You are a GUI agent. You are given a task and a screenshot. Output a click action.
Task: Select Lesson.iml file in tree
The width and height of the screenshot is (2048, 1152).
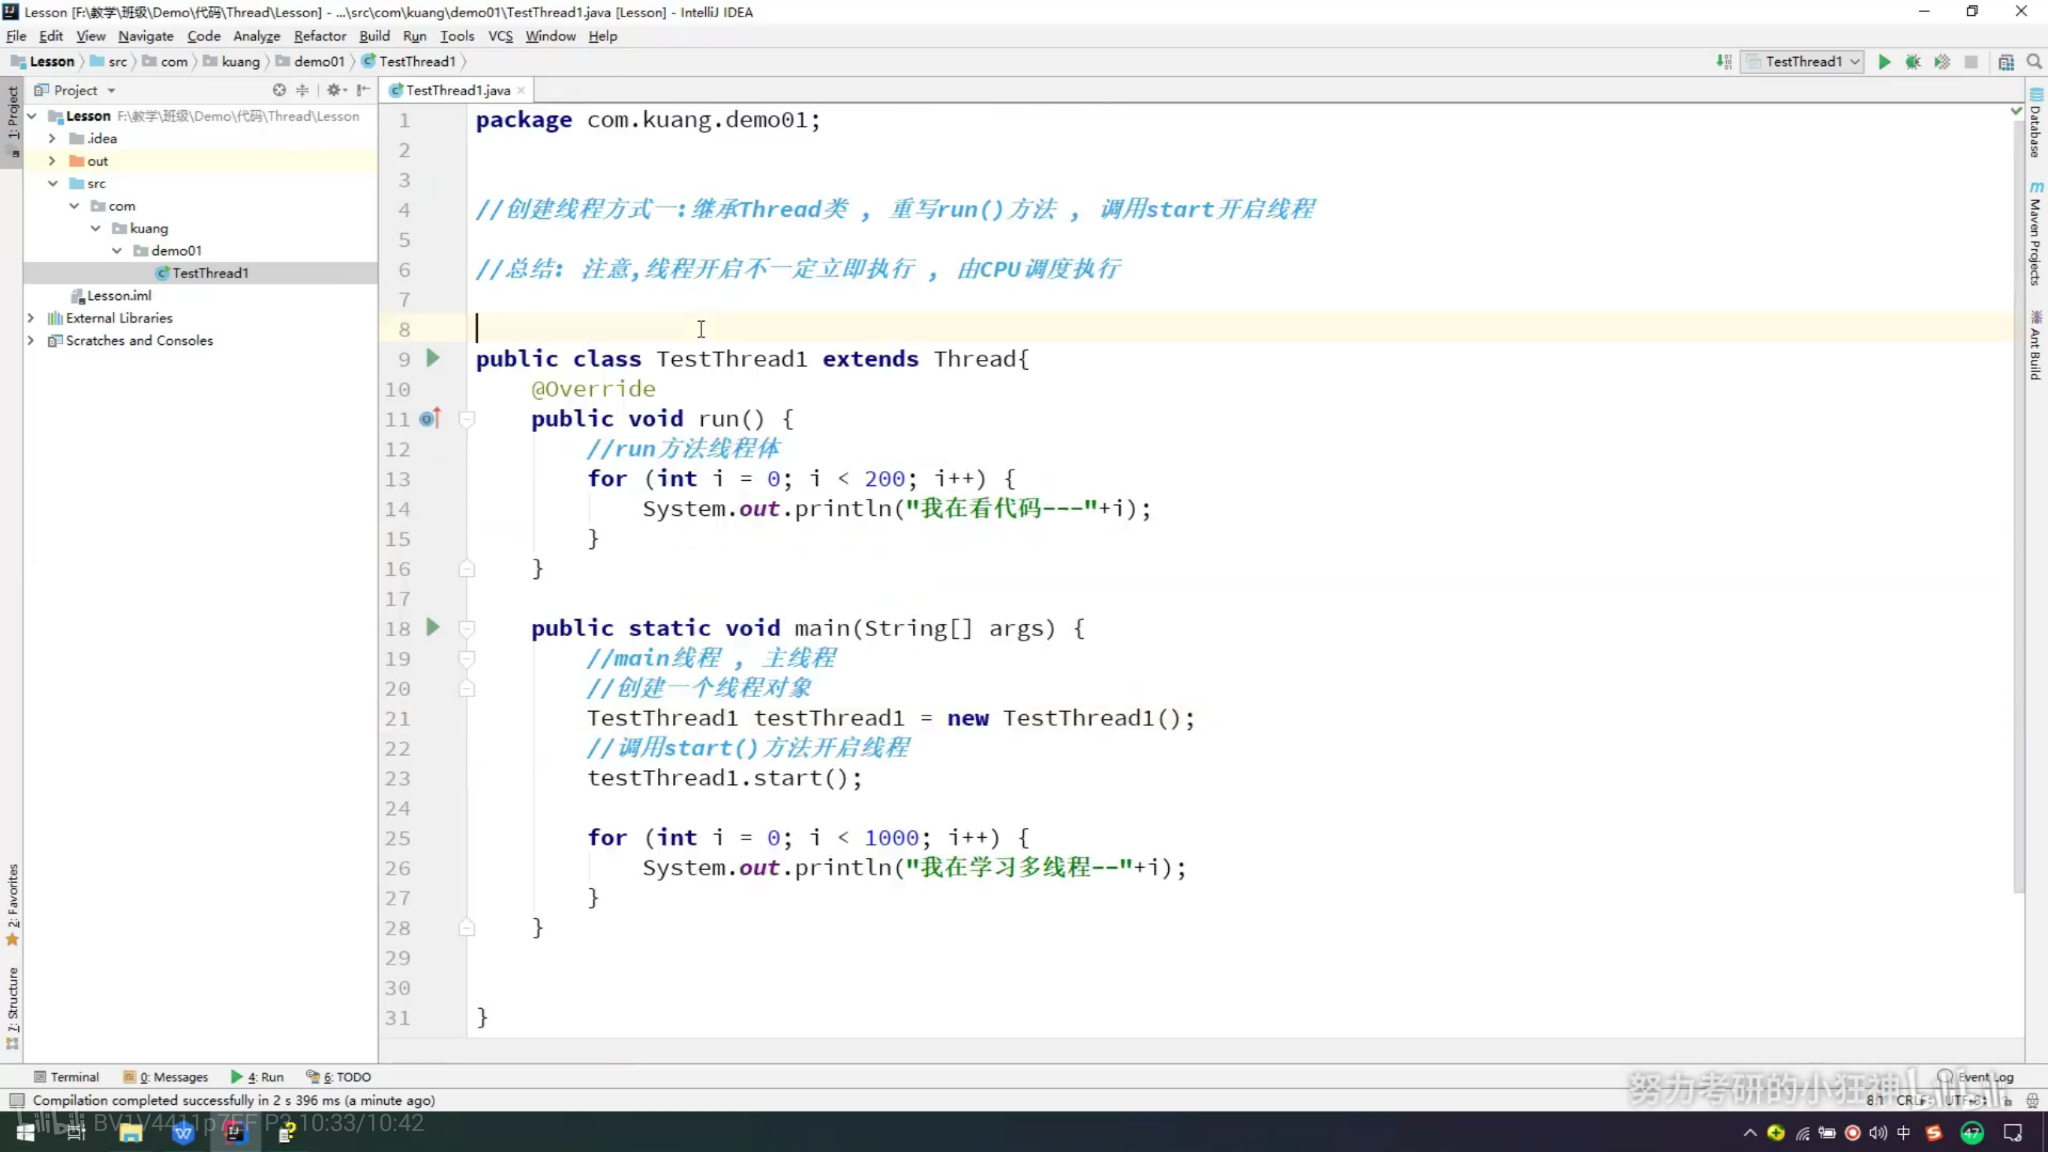[112, 296]
